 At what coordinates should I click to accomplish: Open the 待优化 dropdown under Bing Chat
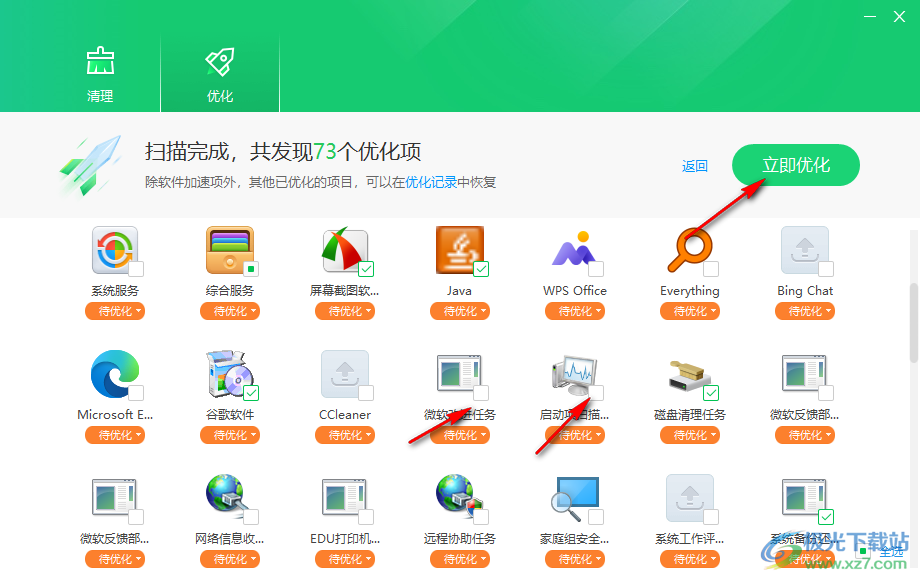coord(805,311)
